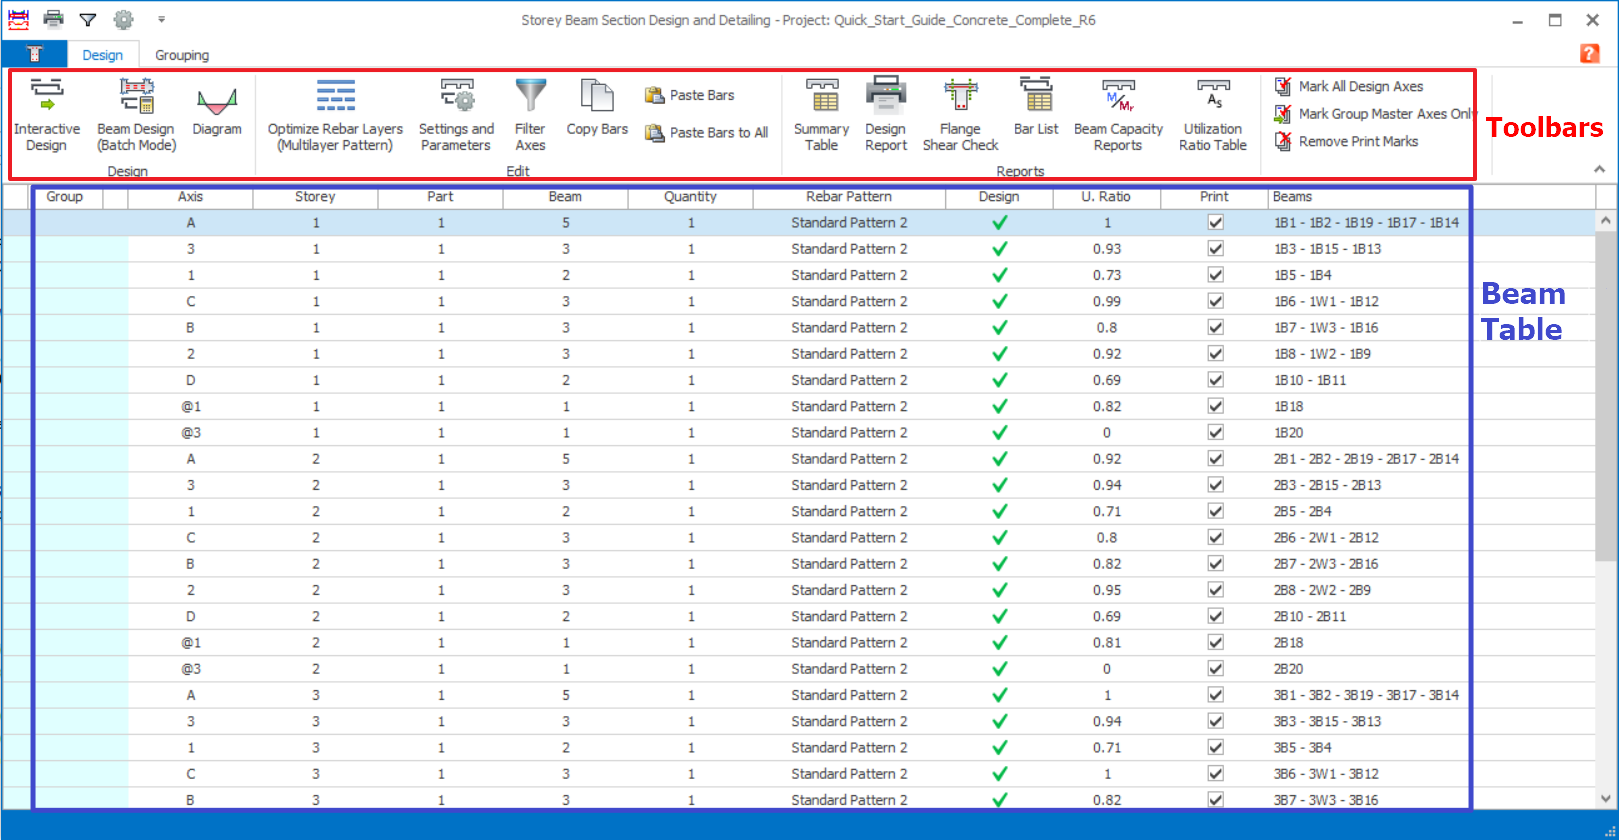Screen dimensions: 1619x840
Task: Click the Rebar Pattern column header
Action: click(849, 197)
